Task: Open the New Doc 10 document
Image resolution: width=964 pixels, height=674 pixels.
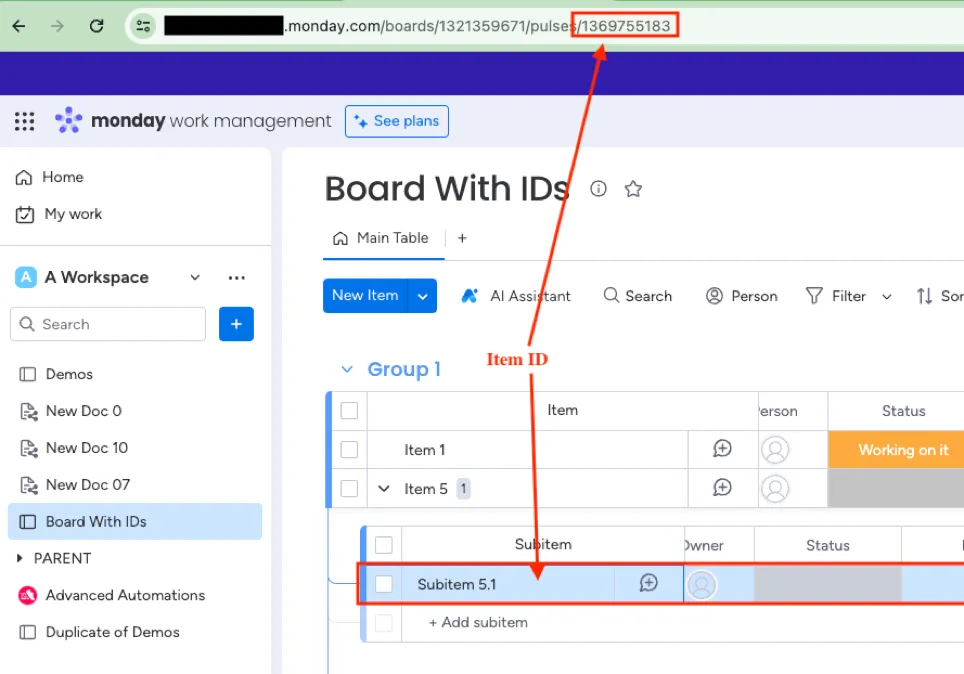Action: point(87,448)
